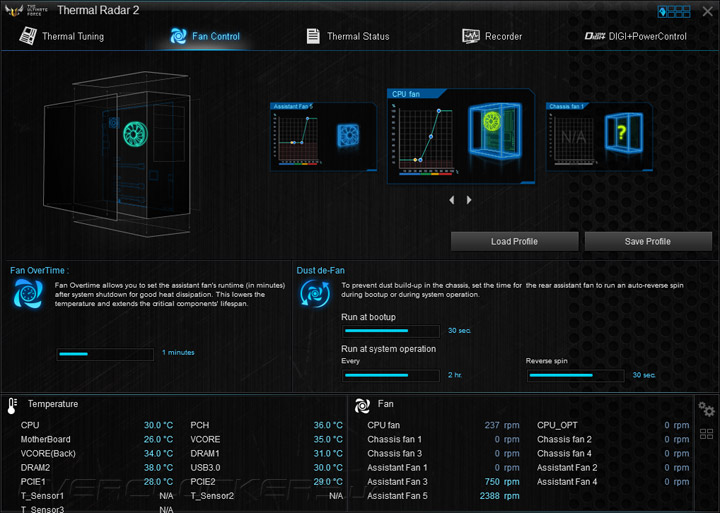This screenshot has height=513, width=720.
Task: Click the DIGI+ logo icon
Action: (595, 36)
